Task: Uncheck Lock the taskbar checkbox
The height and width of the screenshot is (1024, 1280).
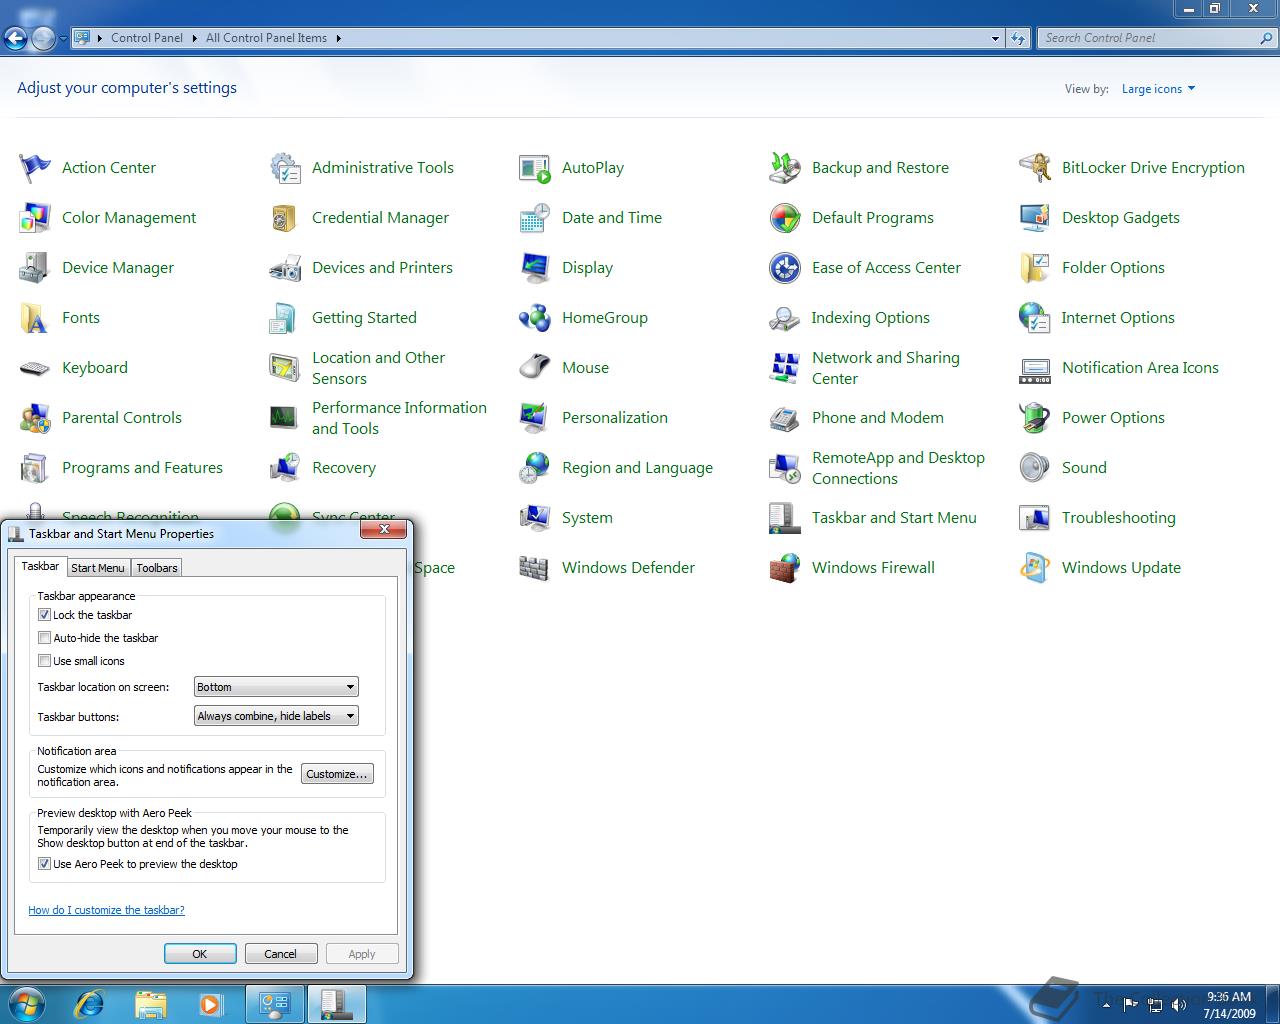Action: click(44, 615)
